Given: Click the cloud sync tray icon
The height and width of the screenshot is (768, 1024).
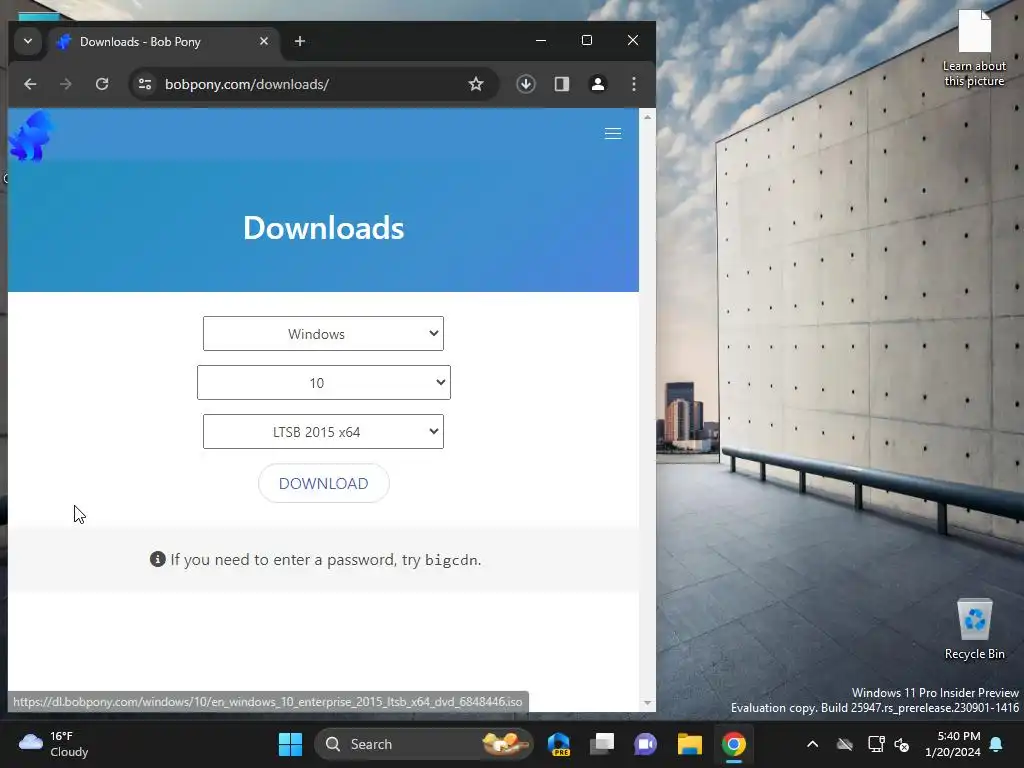Looking at the screenshot, I should point(845,744).
